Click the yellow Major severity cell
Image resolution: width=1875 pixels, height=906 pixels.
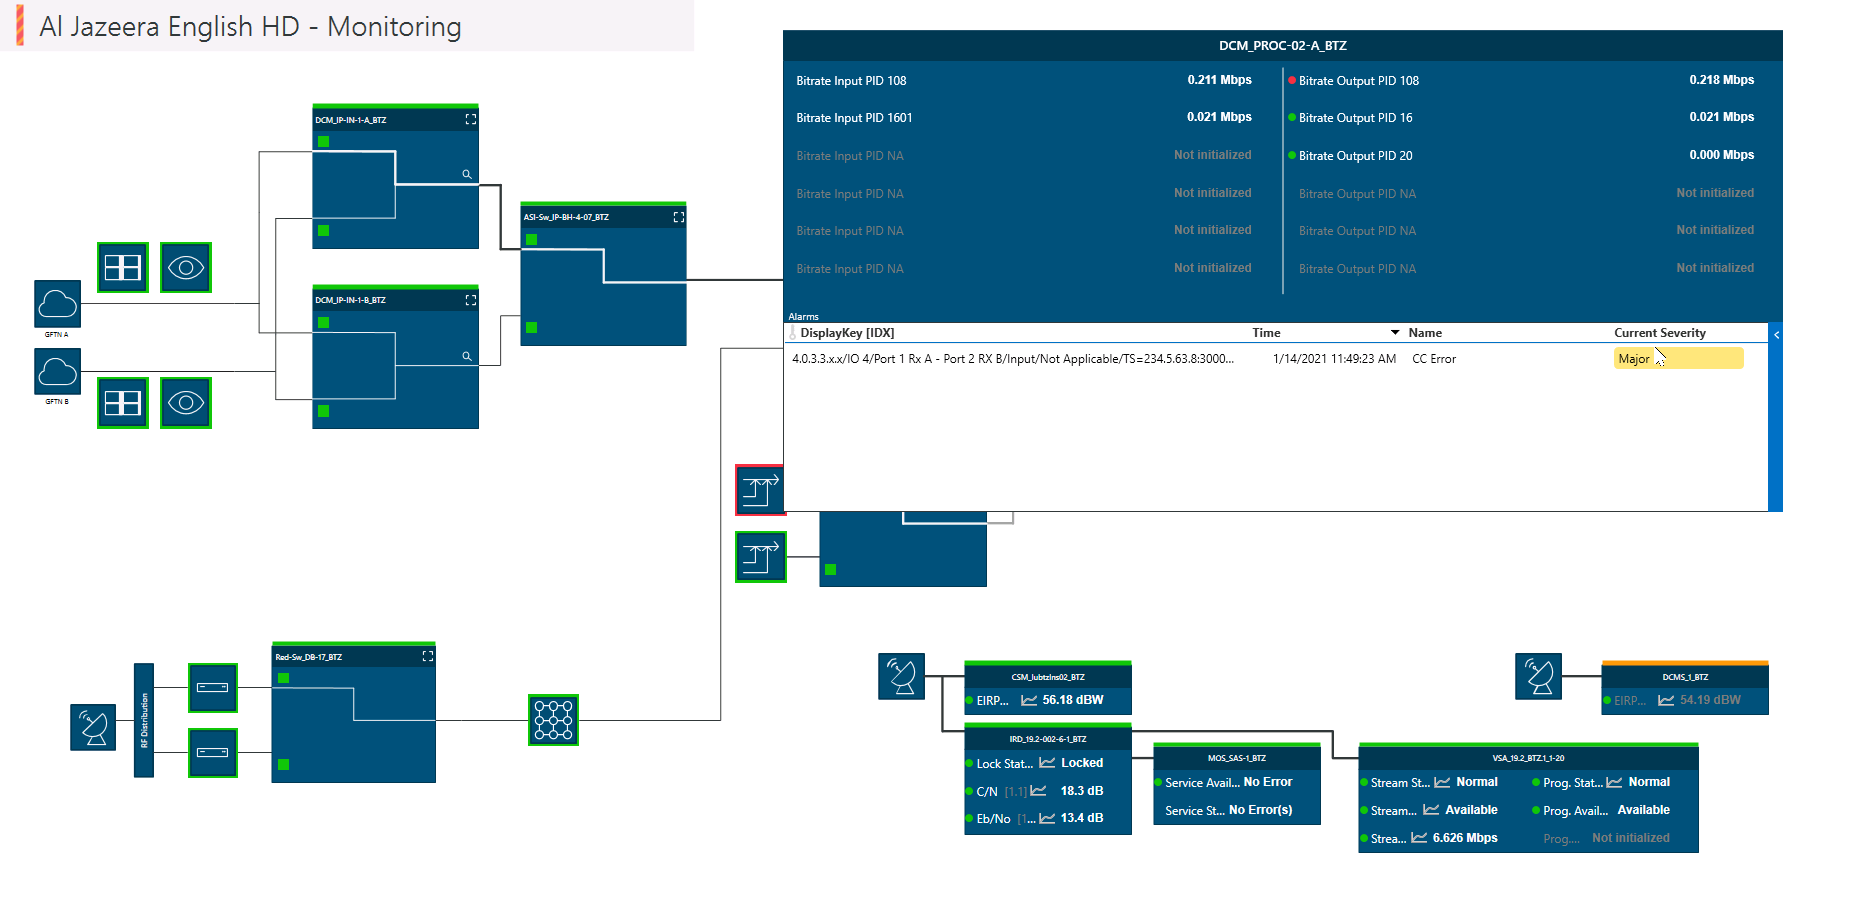tap(1678, 359)
